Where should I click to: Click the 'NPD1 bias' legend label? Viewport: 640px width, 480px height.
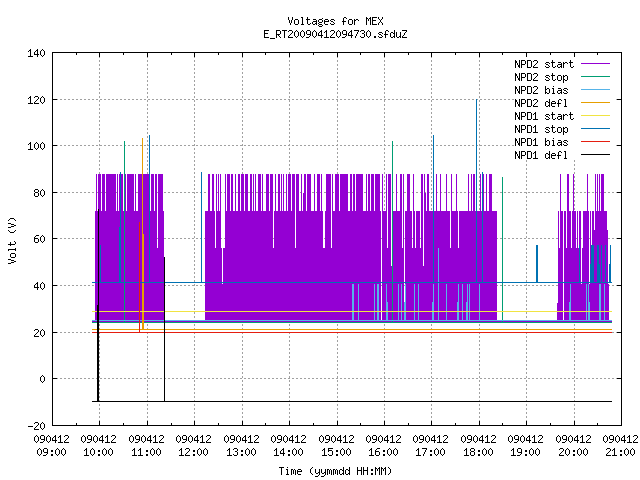541,142
